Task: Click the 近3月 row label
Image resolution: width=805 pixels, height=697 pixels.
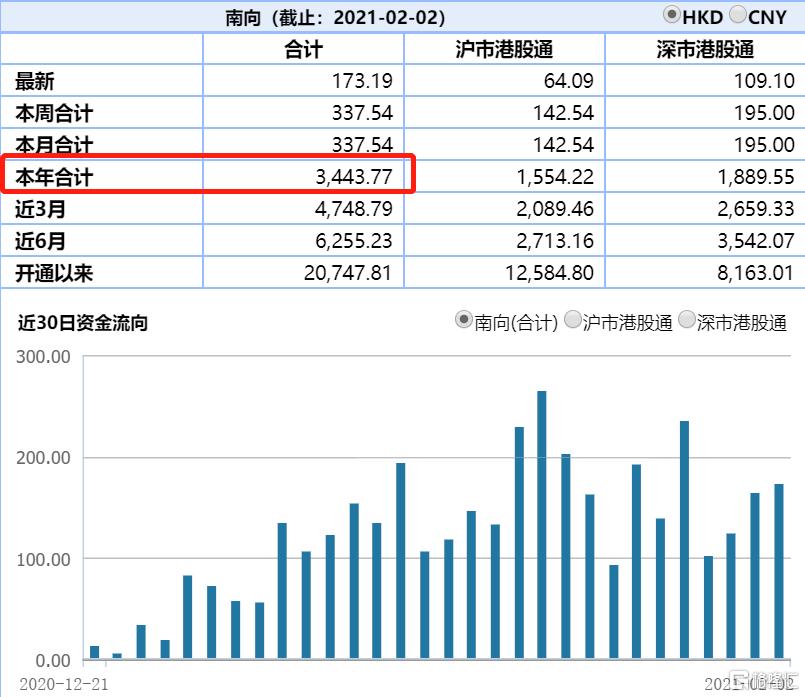Action: pos(40,209)
